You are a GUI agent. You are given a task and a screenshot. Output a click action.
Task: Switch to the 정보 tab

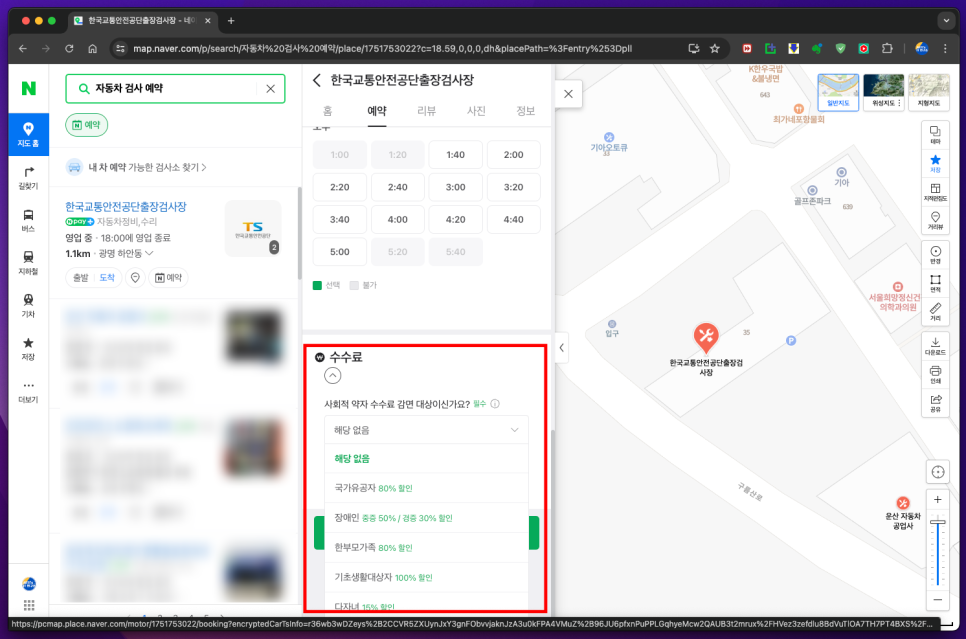coord(526,111)
